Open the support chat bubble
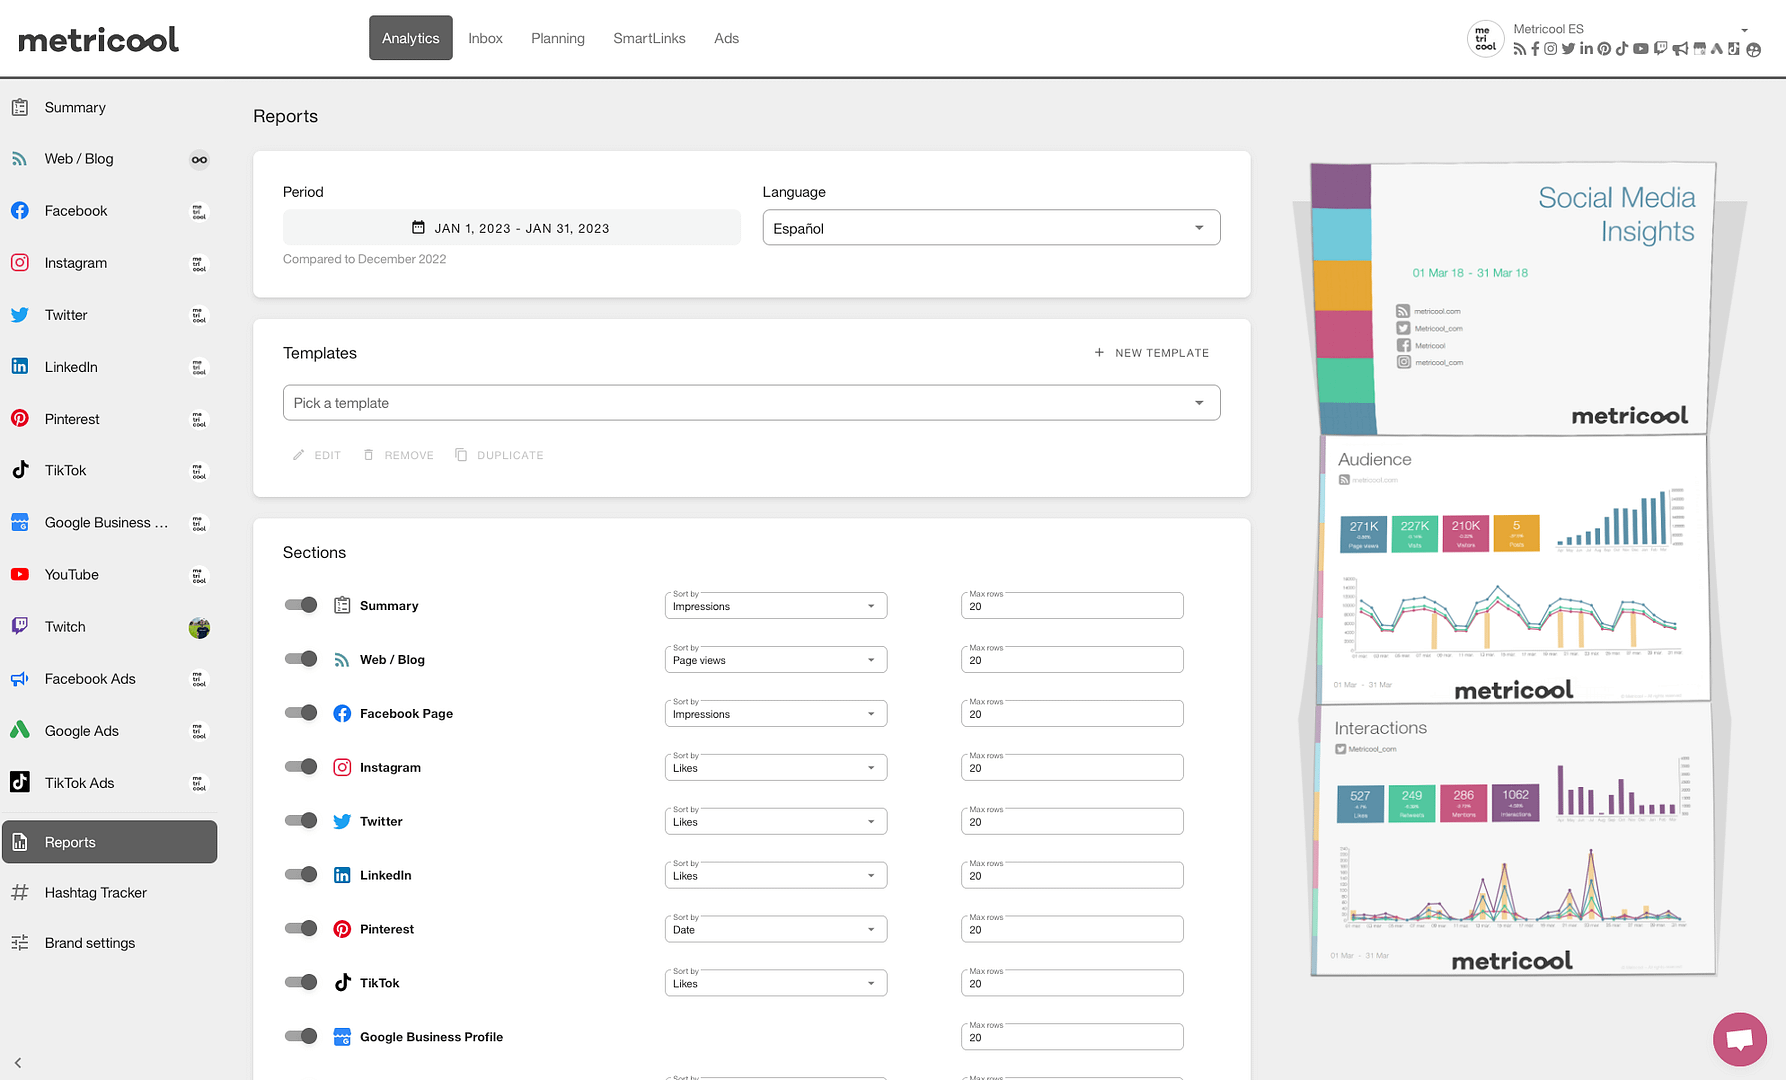Viewport: 1786px width, 1080px height. (1739, 1040)
